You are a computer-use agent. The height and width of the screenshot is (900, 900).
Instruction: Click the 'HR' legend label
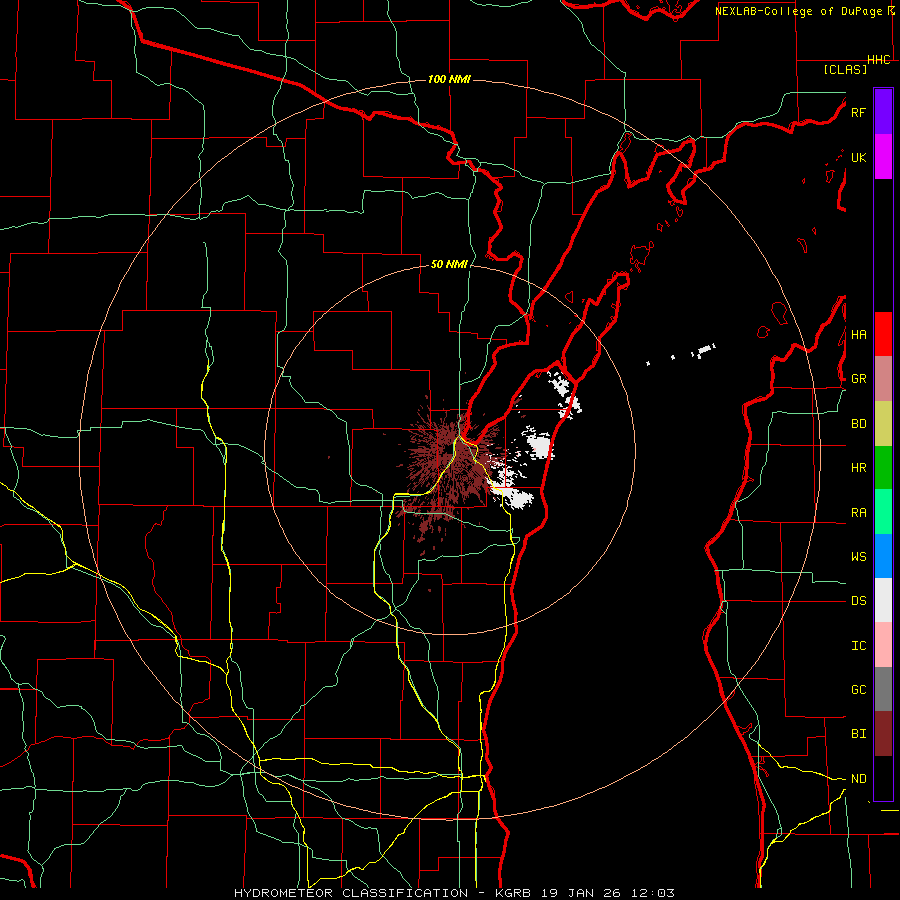coord(858,468)
